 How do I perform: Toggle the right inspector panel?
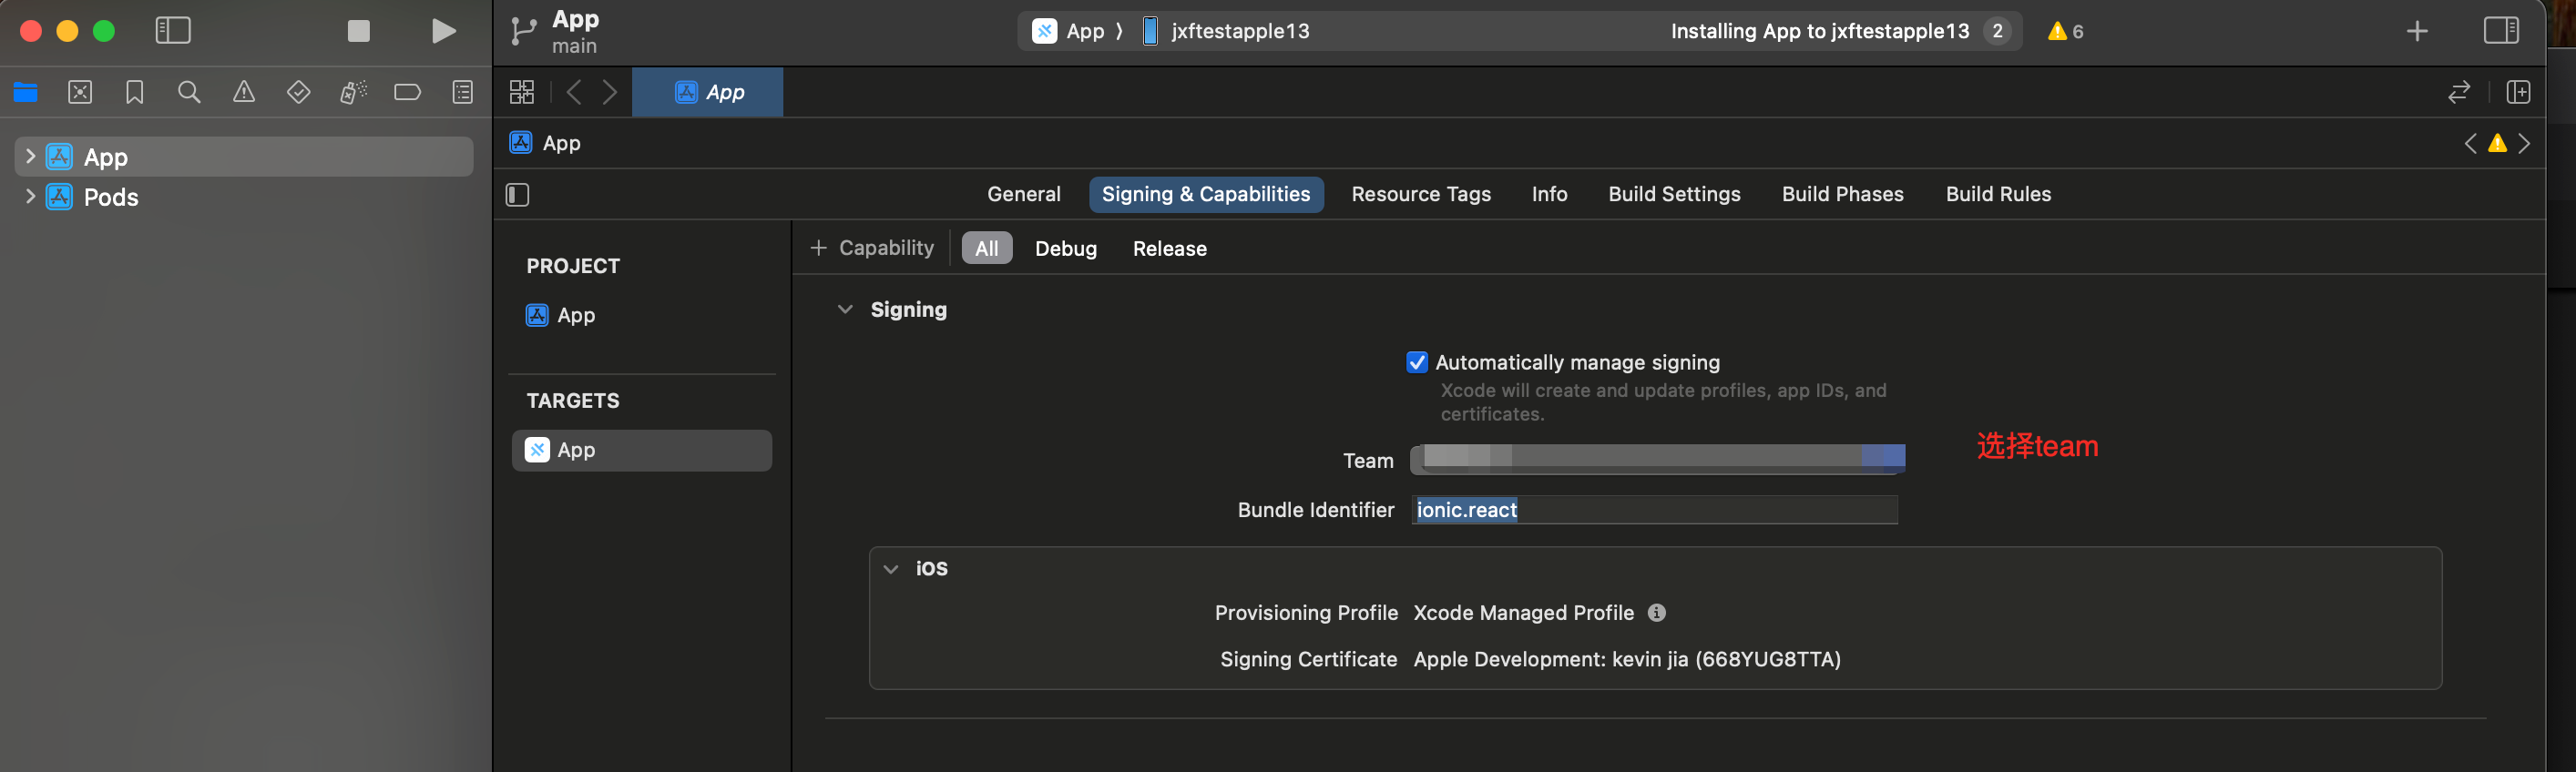coord(2500,31)
